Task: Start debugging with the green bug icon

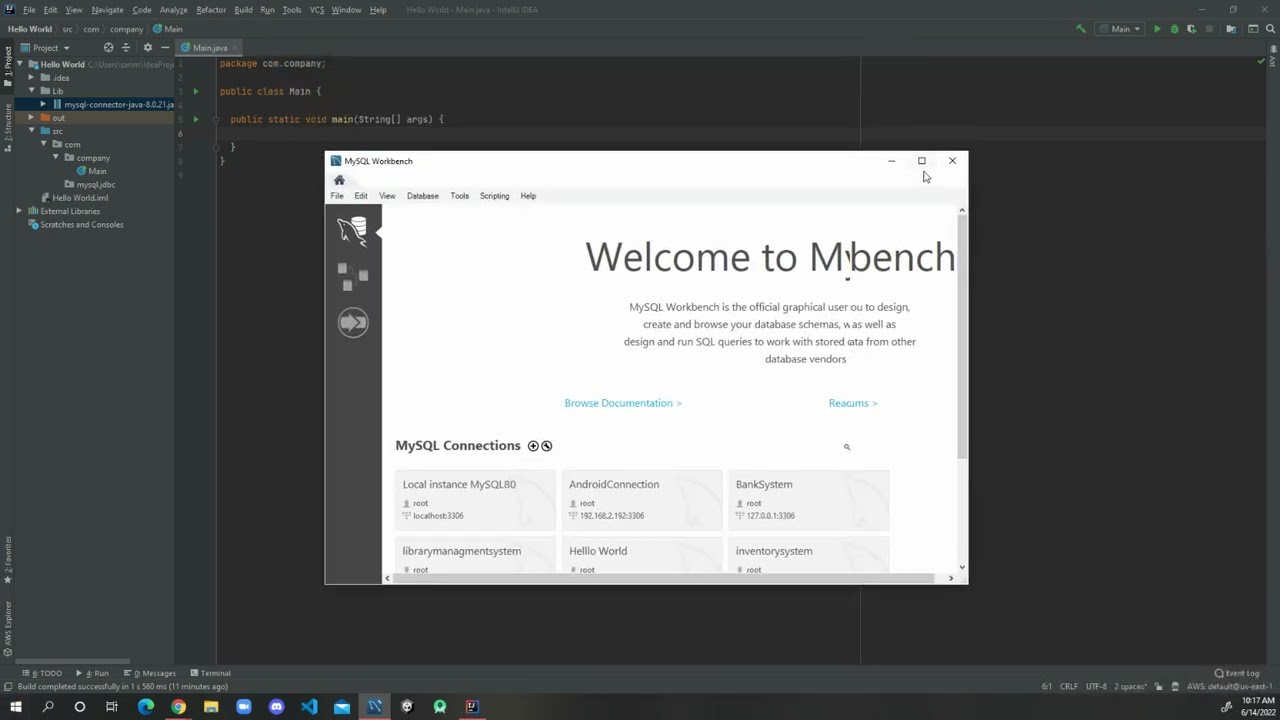Action: (x=1174, y=29)
